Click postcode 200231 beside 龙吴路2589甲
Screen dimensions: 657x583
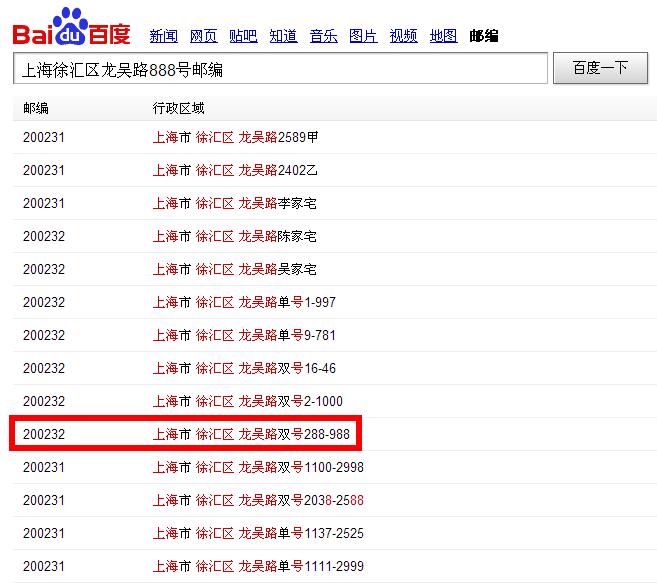click(x=44, y=137)
